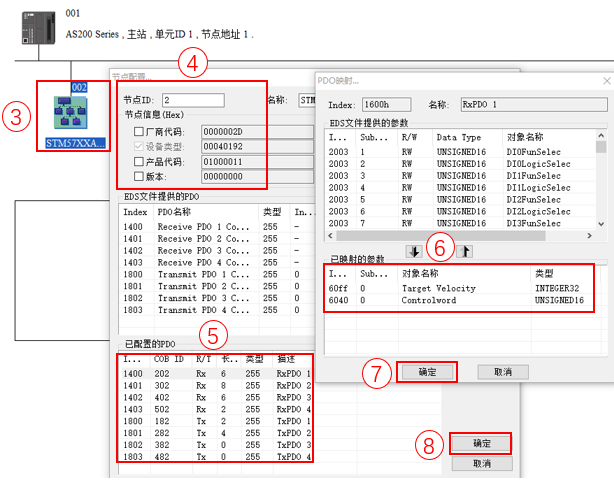Image resolution: width=614 pixels, height=480 pixels.
Task: Click left arrow of horizontal scrollbar
Action: [x=330, y=236]
